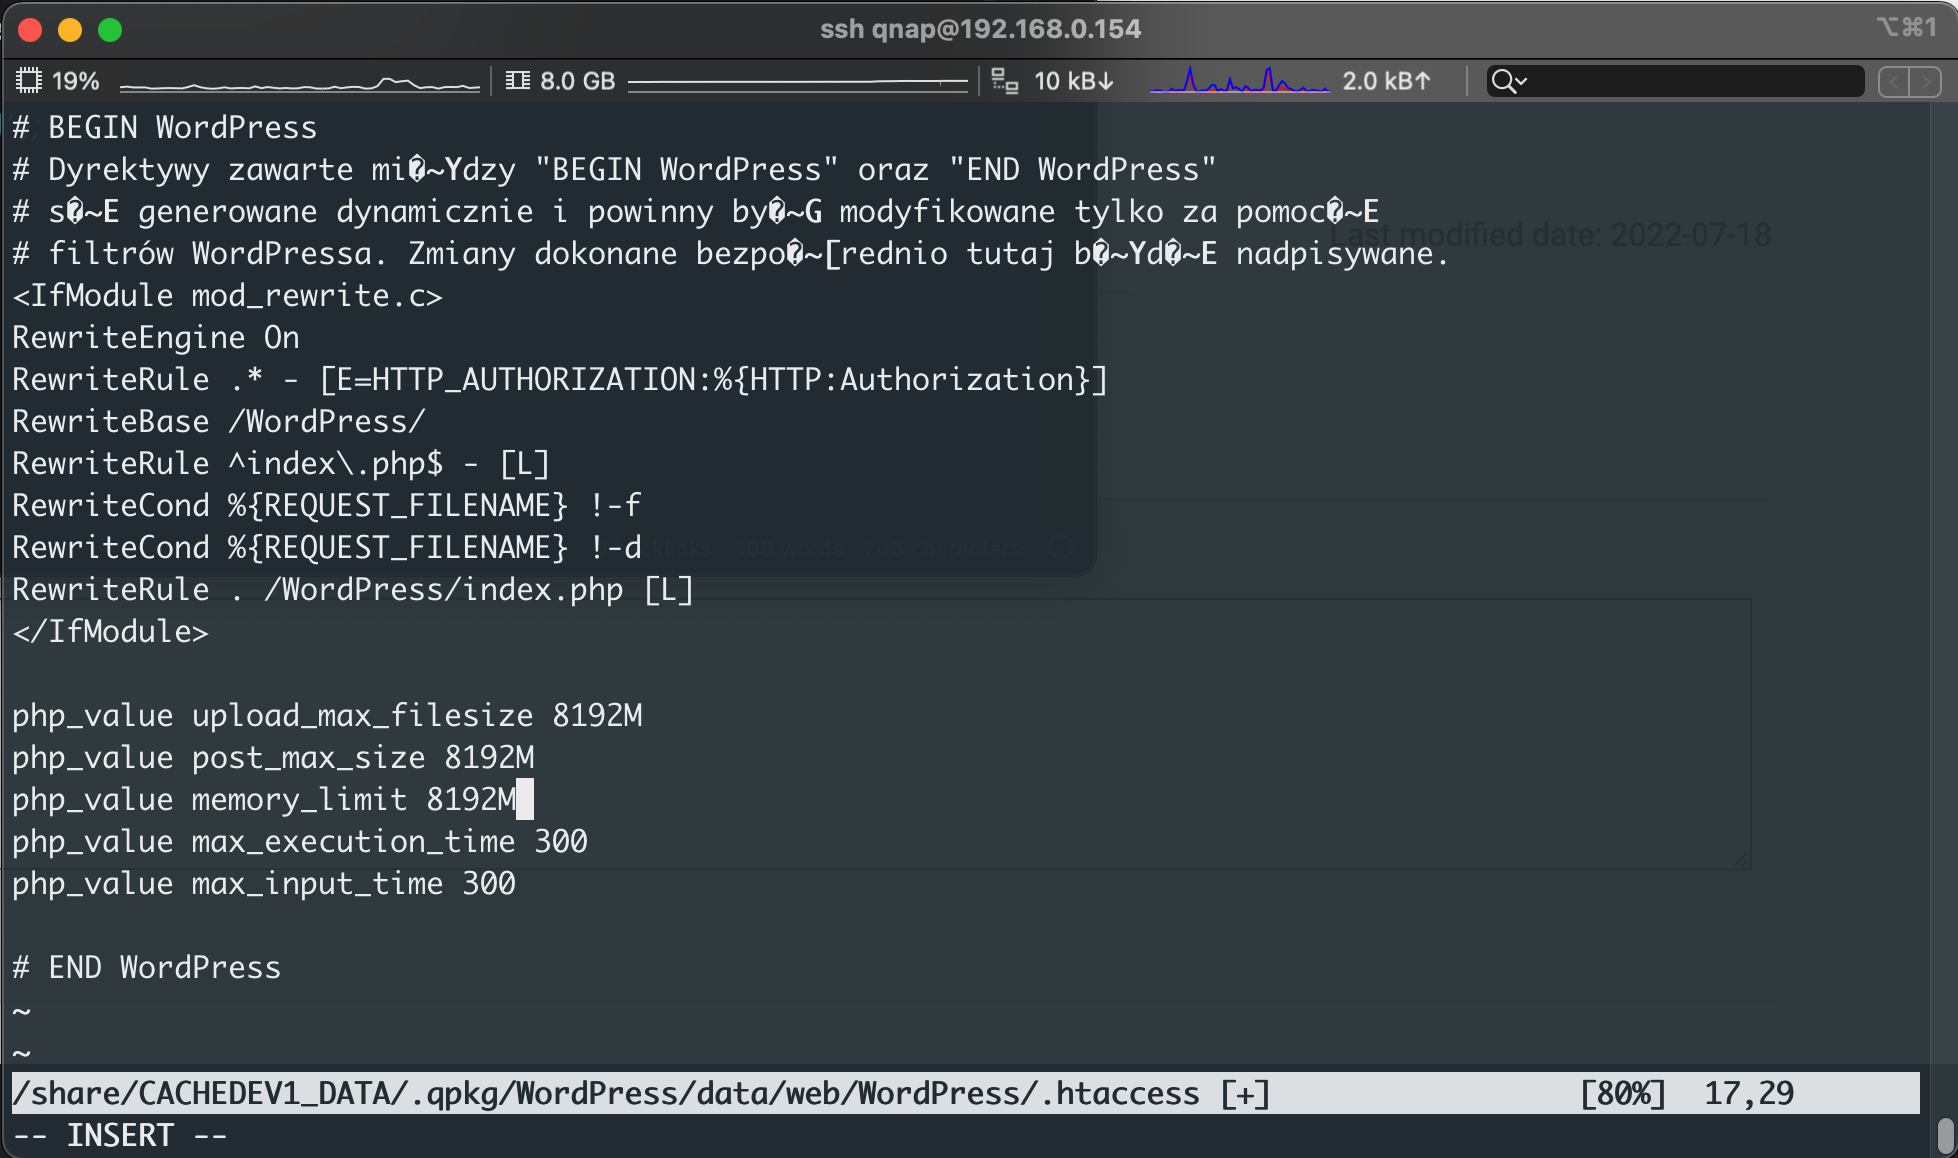Click on the RewriteEngine On line
The width and height of the screenshot is (1958, 1158).
(156, 338)
